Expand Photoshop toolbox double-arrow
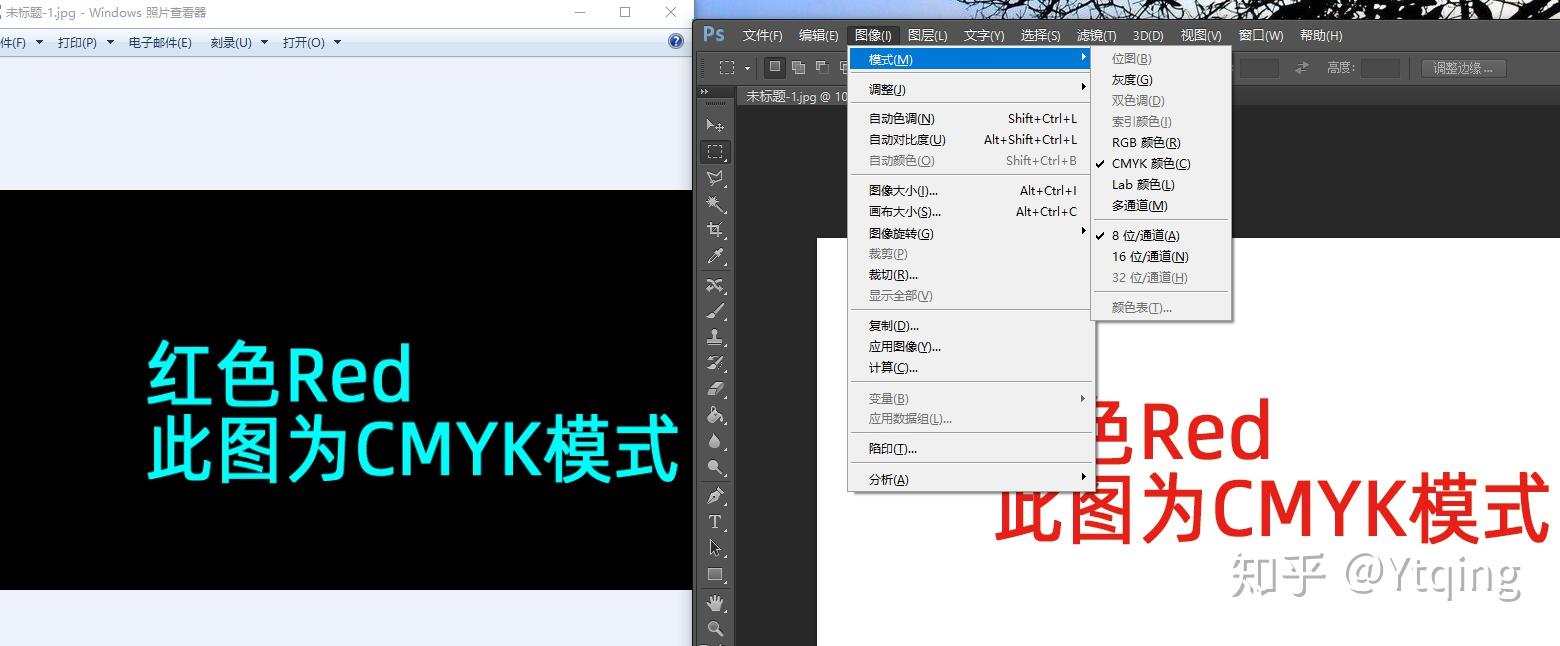 coord(705,92)
